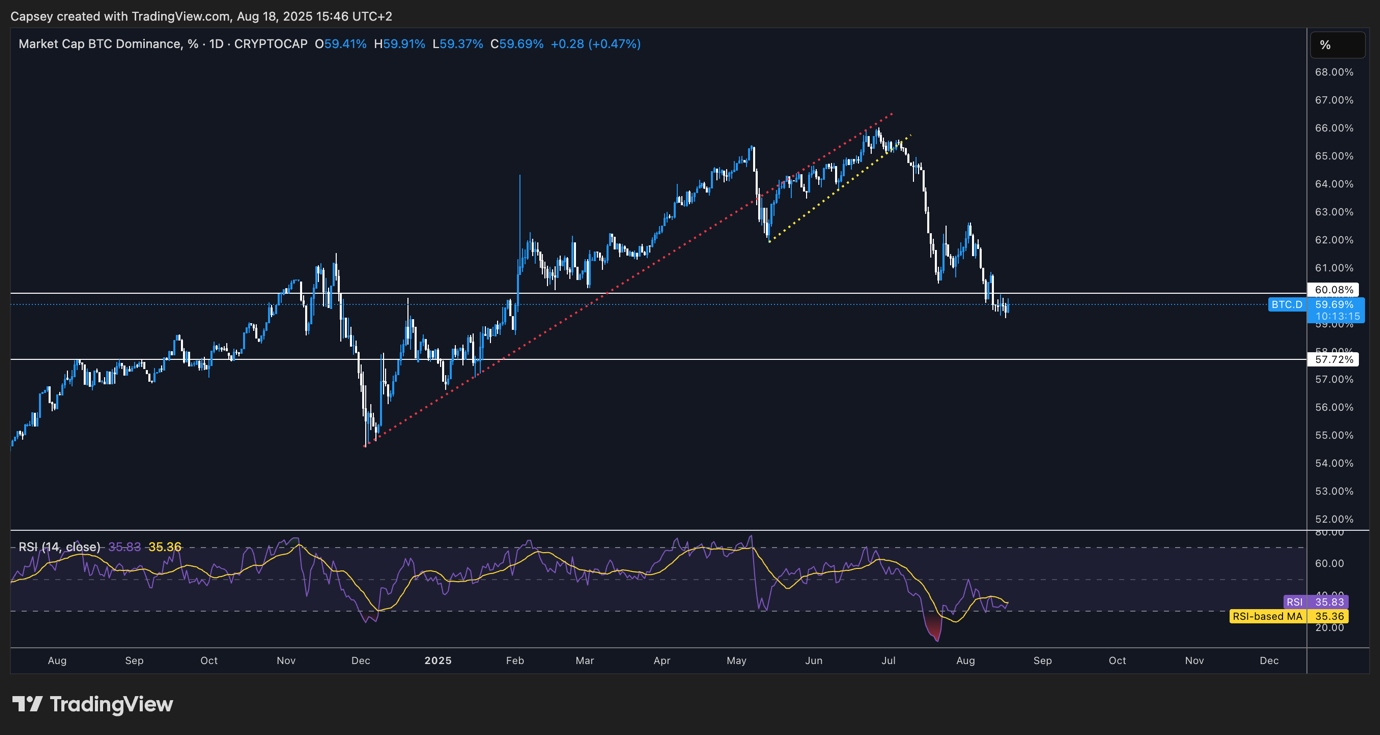The height and width of the screenshot is (735, 1380).
Task: Click the 1D interval in chart legend
Action: (x=216, y=44)
